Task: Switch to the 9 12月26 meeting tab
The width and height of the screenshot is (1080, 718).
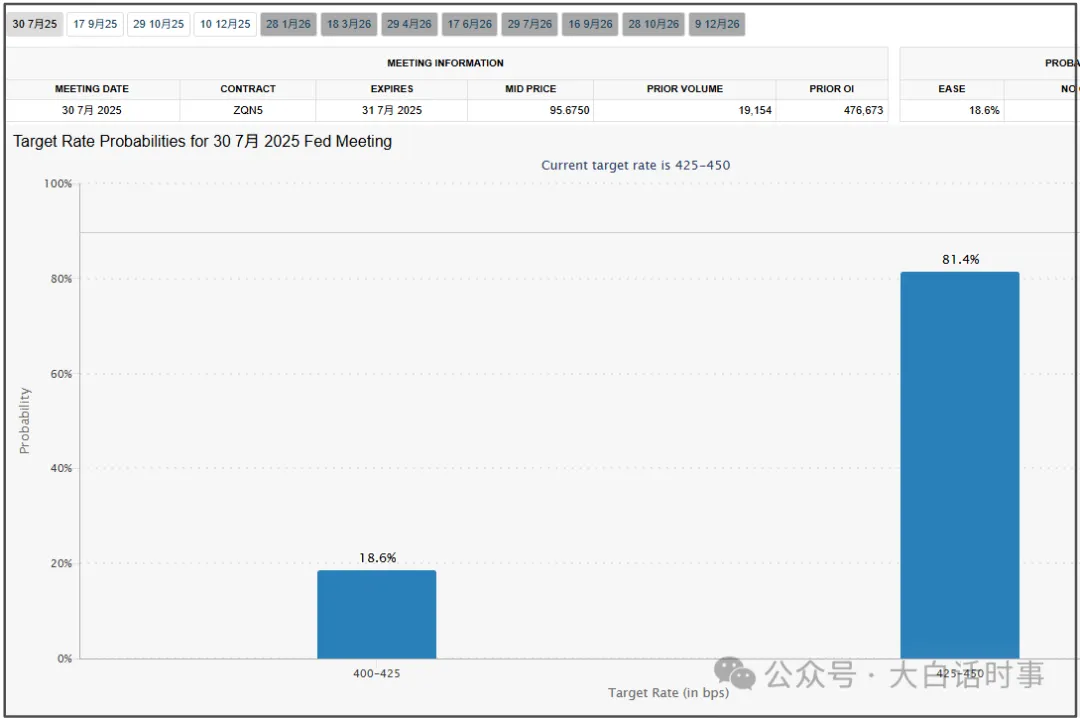Action: (717, 24)
